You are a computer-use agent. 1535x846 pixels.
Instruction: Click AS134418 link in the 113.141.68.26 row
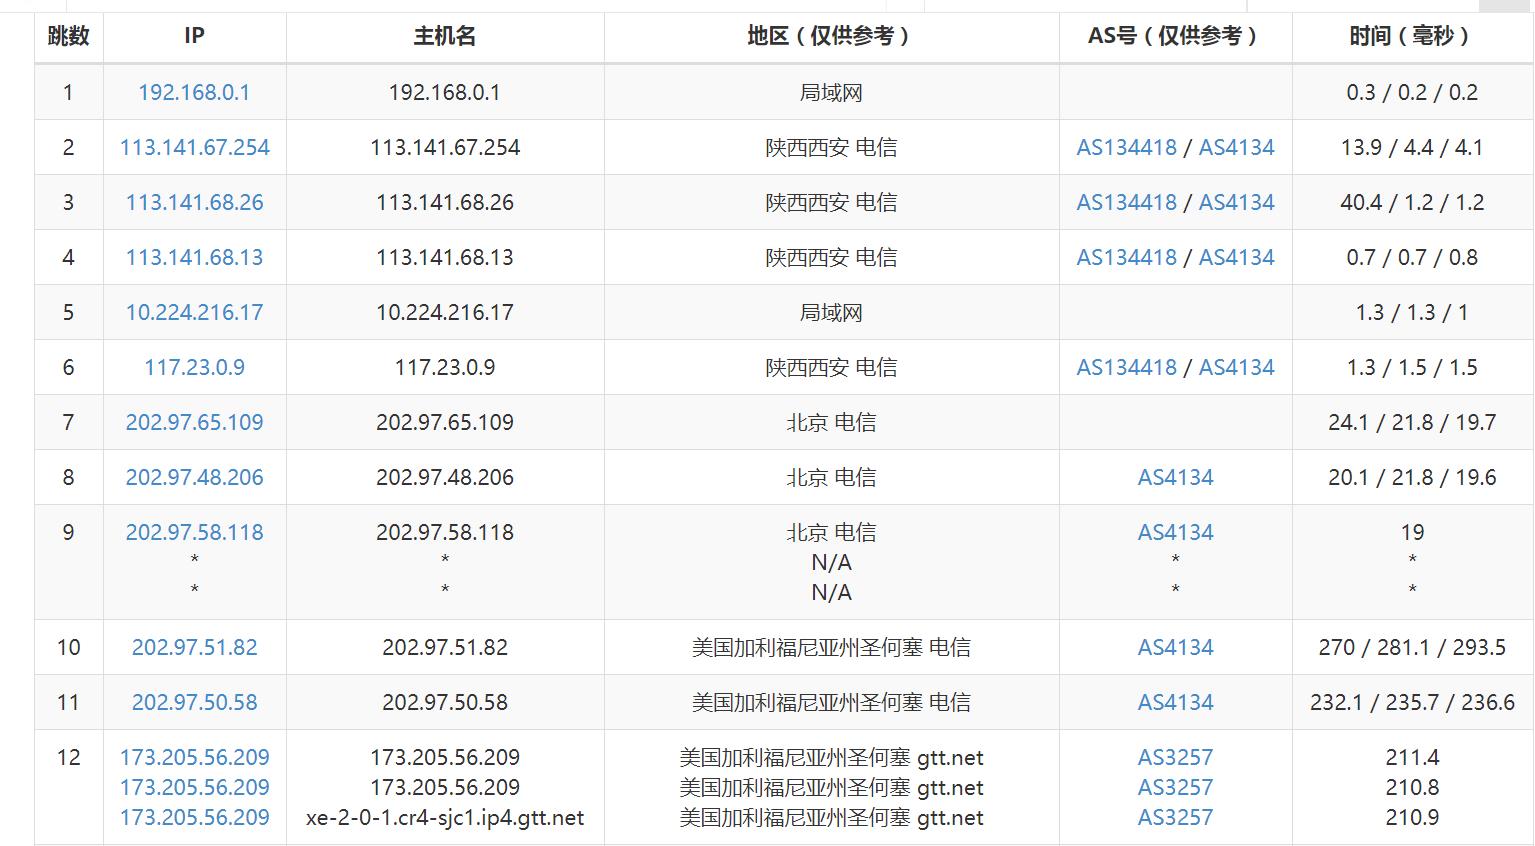tap(1126, 202)
